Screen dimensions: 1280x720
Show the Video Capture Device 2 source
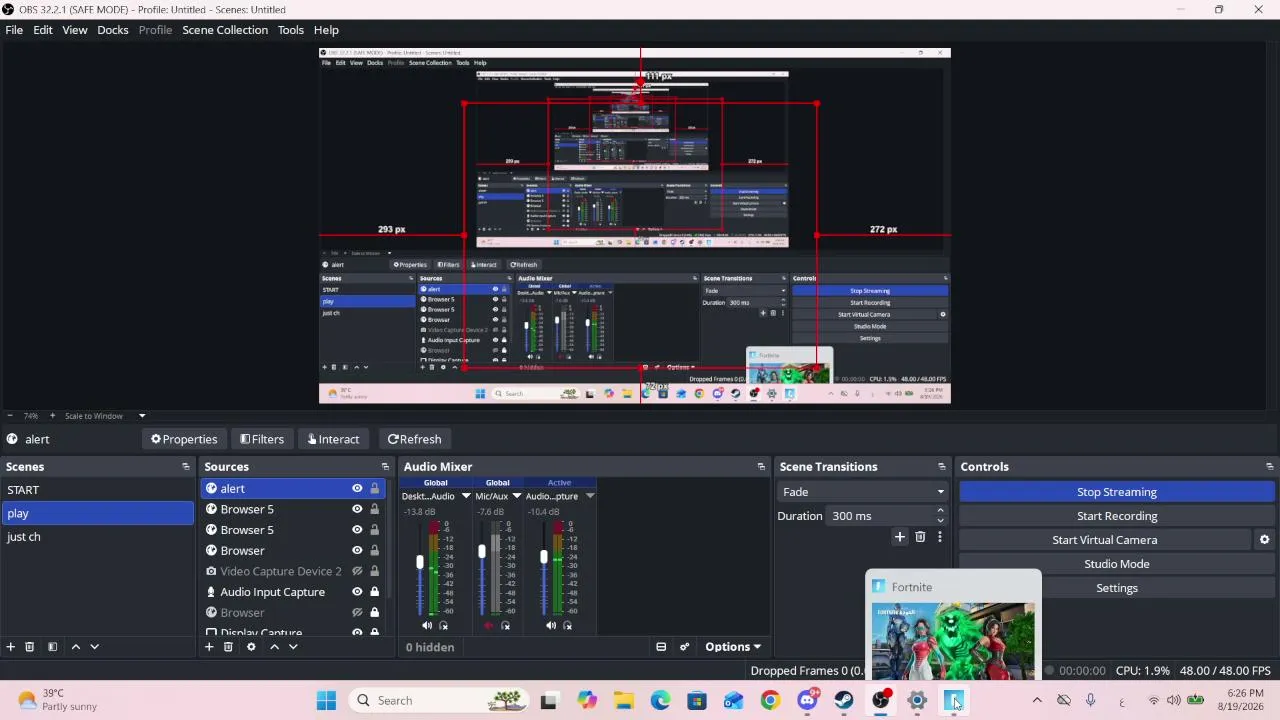357,571
